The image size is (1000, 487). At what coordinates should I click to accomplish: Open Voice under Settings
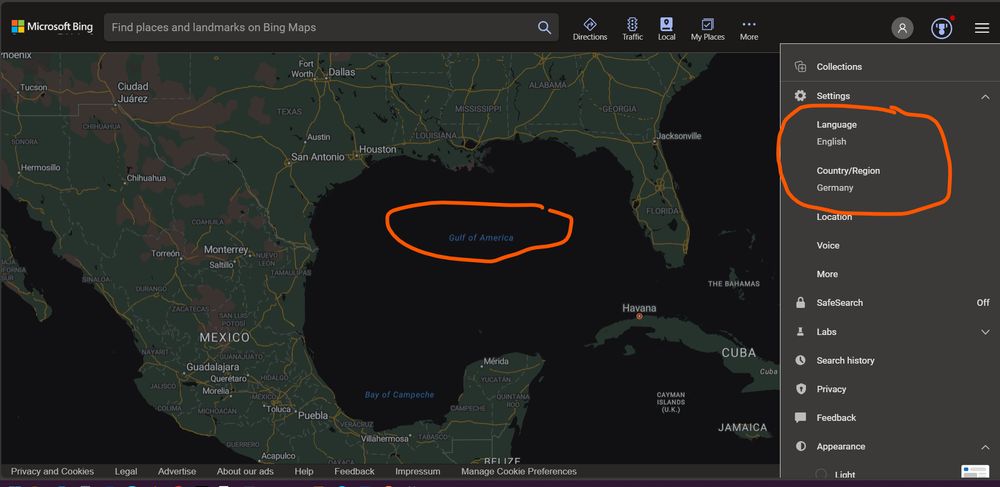pos(828,245)
